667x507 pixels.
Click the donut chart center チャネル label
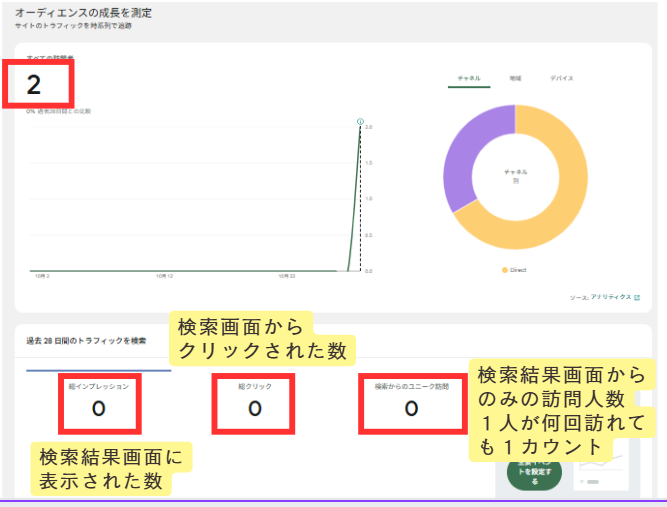(x=515, y=173)
